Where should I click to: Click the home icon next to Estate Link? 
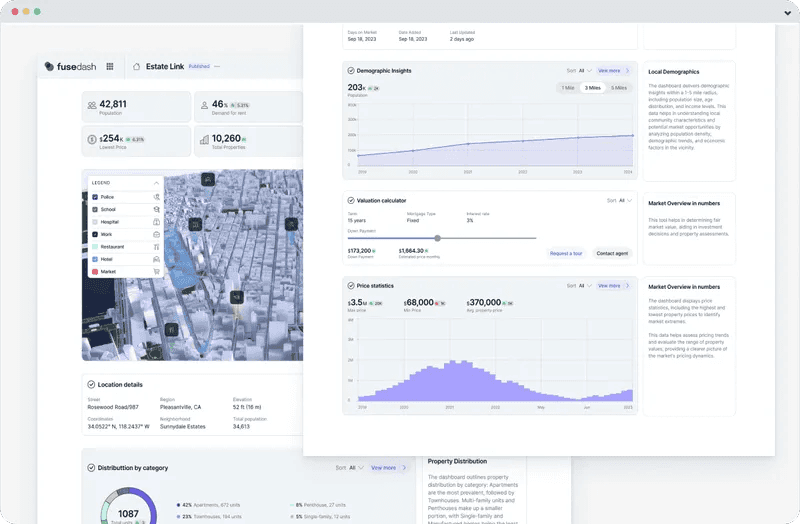click(137, 67)
